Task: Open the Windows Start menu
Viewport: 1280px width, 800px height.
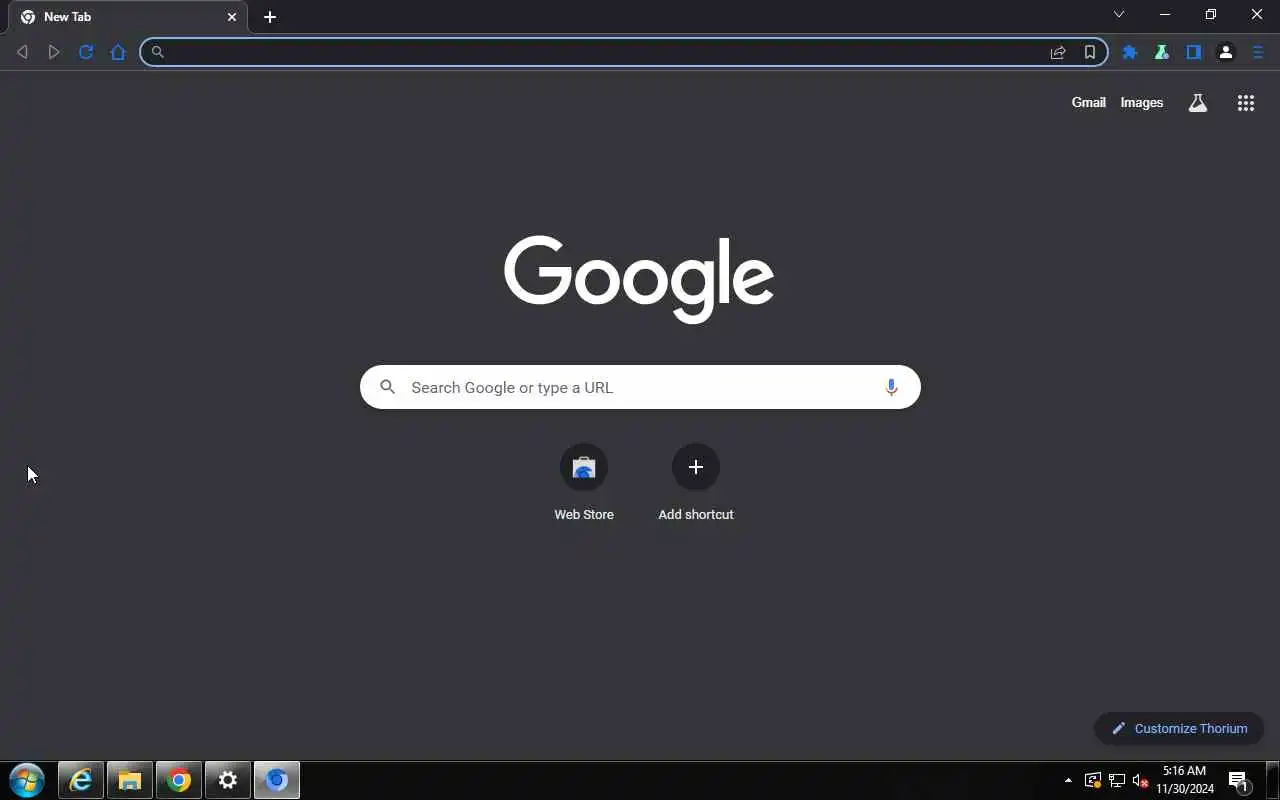Action: click(x=27, y=780)
